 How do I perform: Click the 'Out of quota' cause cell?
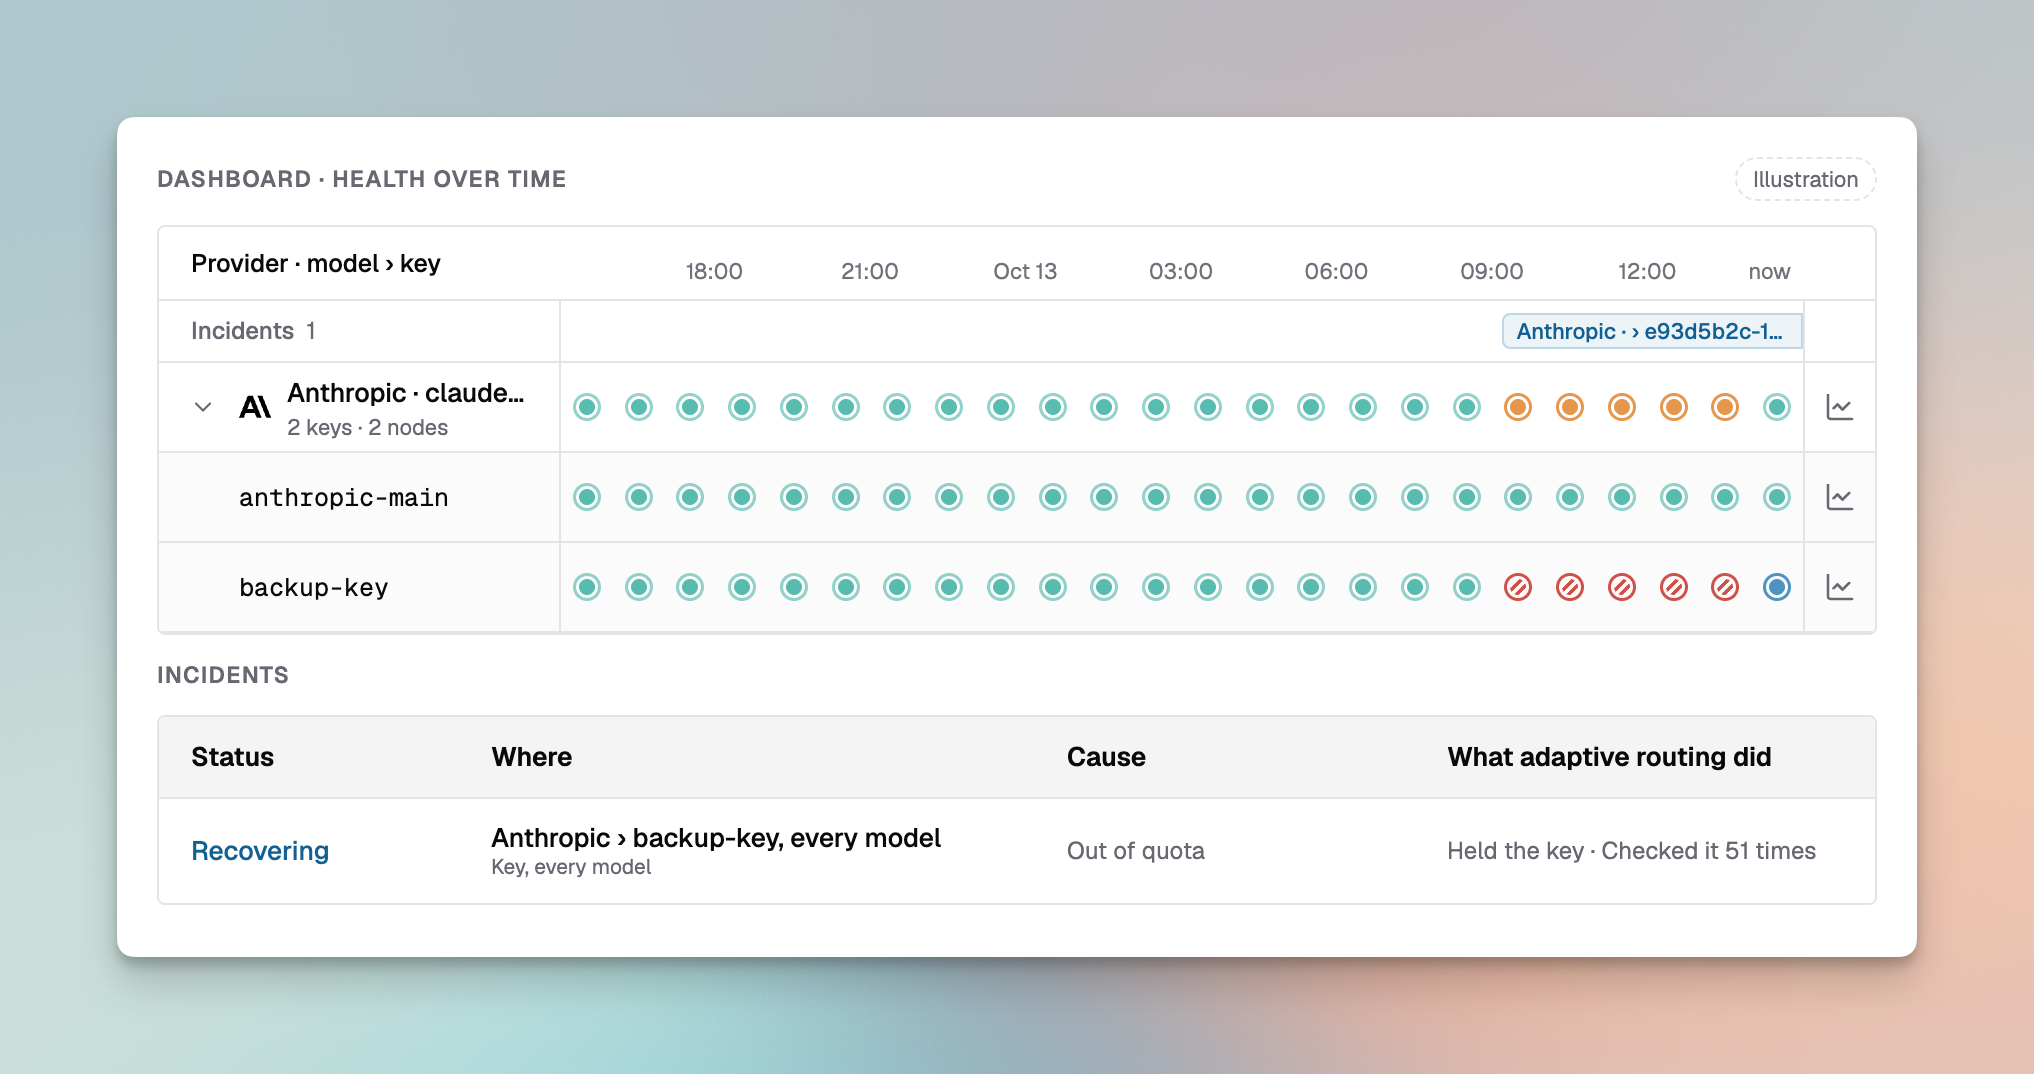tap(1136, 851)
